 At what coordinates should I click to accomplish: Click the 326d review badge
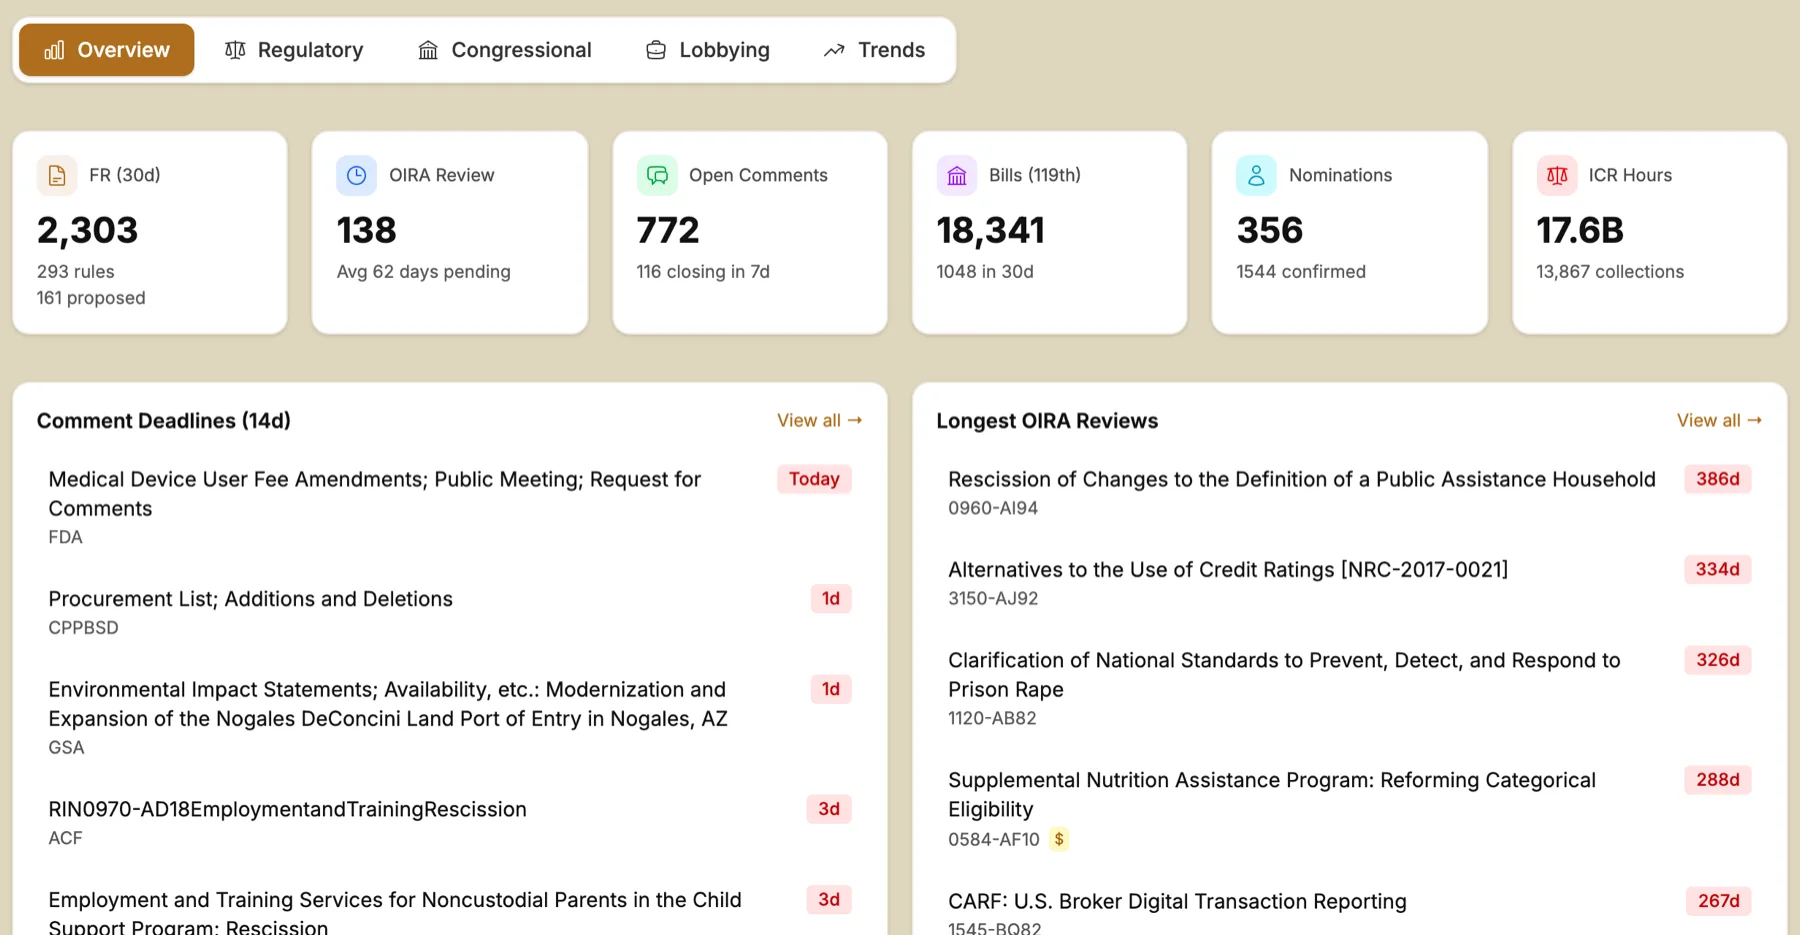point(1718,660)
